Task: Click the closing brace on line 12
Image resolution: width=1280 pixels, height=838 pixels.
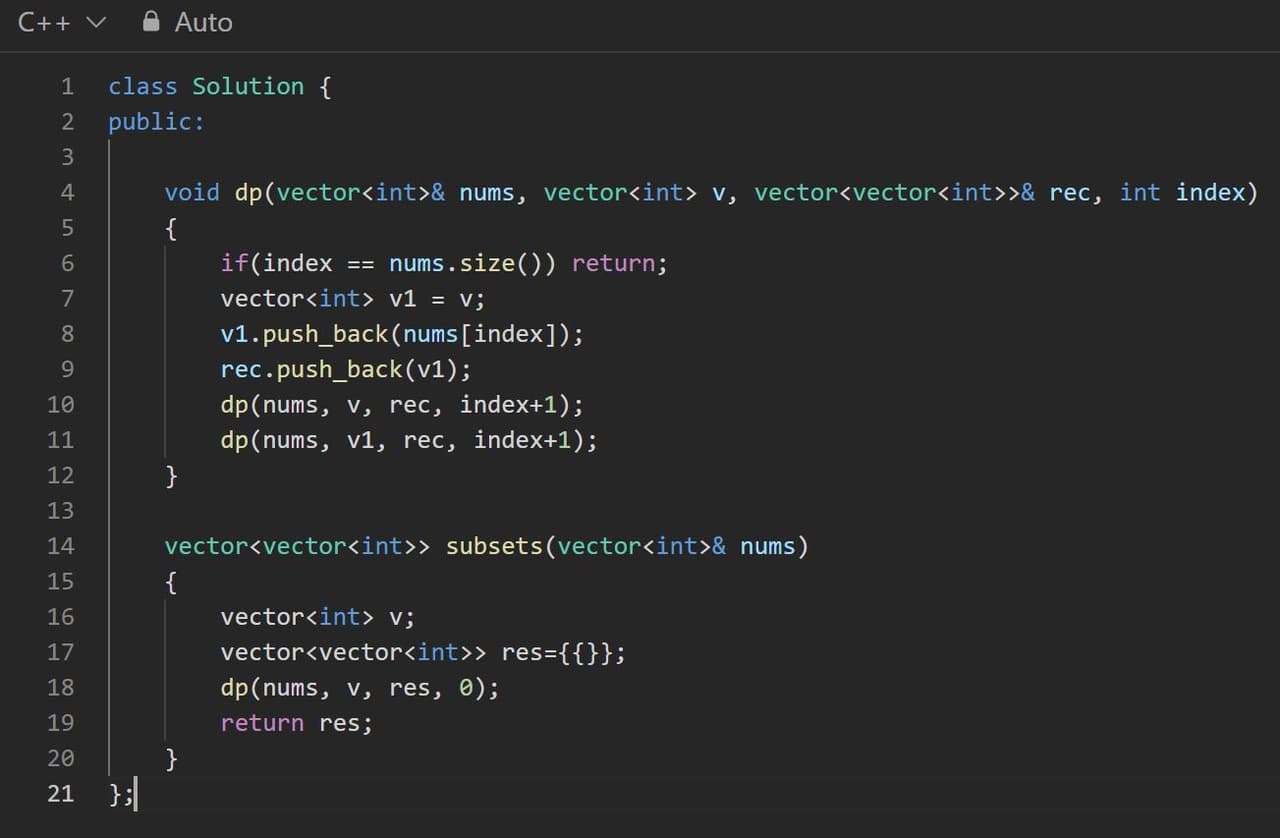Action: point(171,476)
